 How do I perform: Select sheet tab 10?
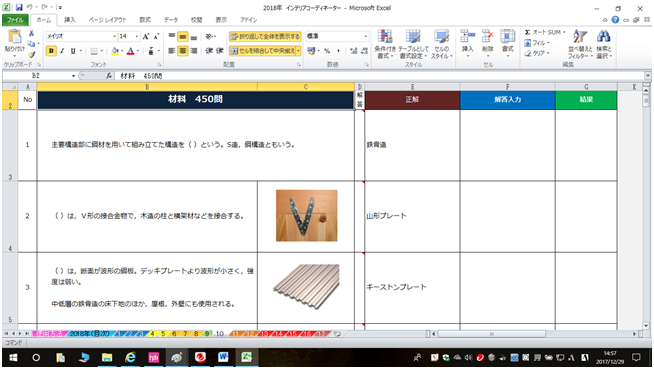(220, 334)
